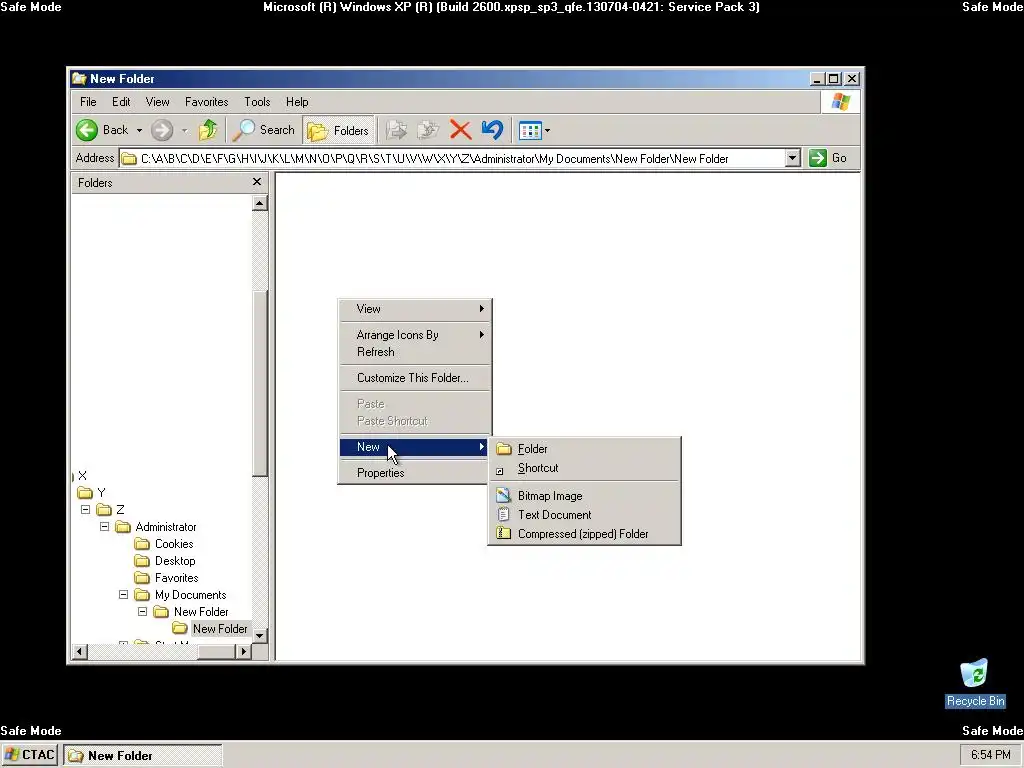Click the New item in context menu
Viewport: 1024px width, 768px height.
[x=415, y=447]
